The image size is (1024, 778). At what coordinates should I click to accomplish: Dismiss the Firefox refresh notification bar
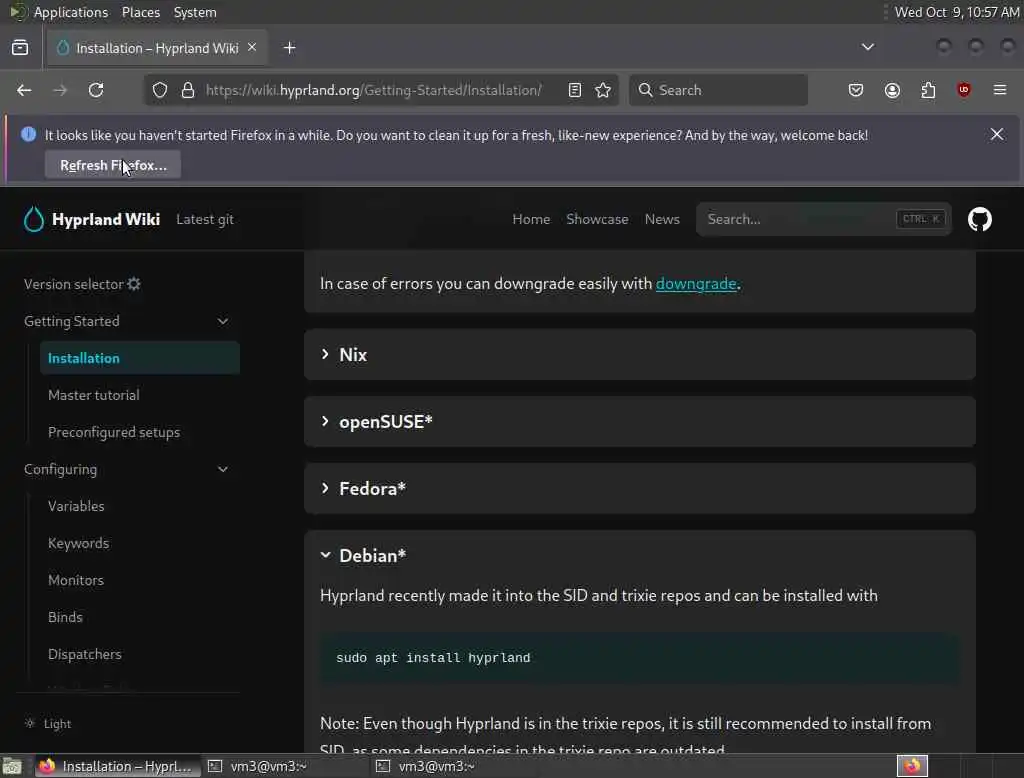click(997, 134)
